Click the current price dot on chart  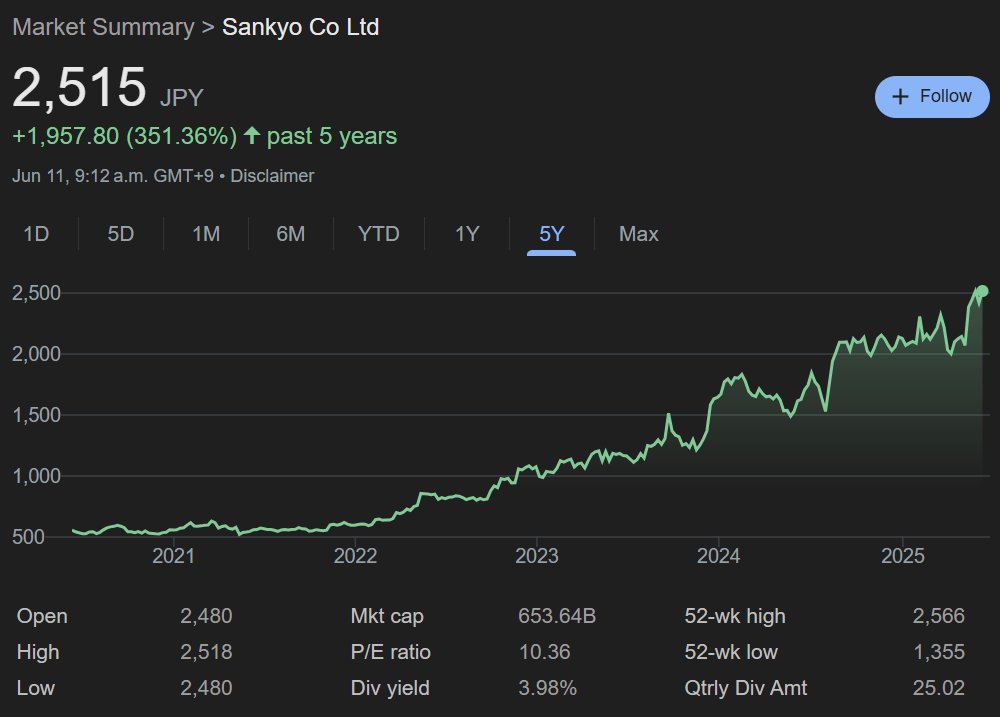point(982,291)
